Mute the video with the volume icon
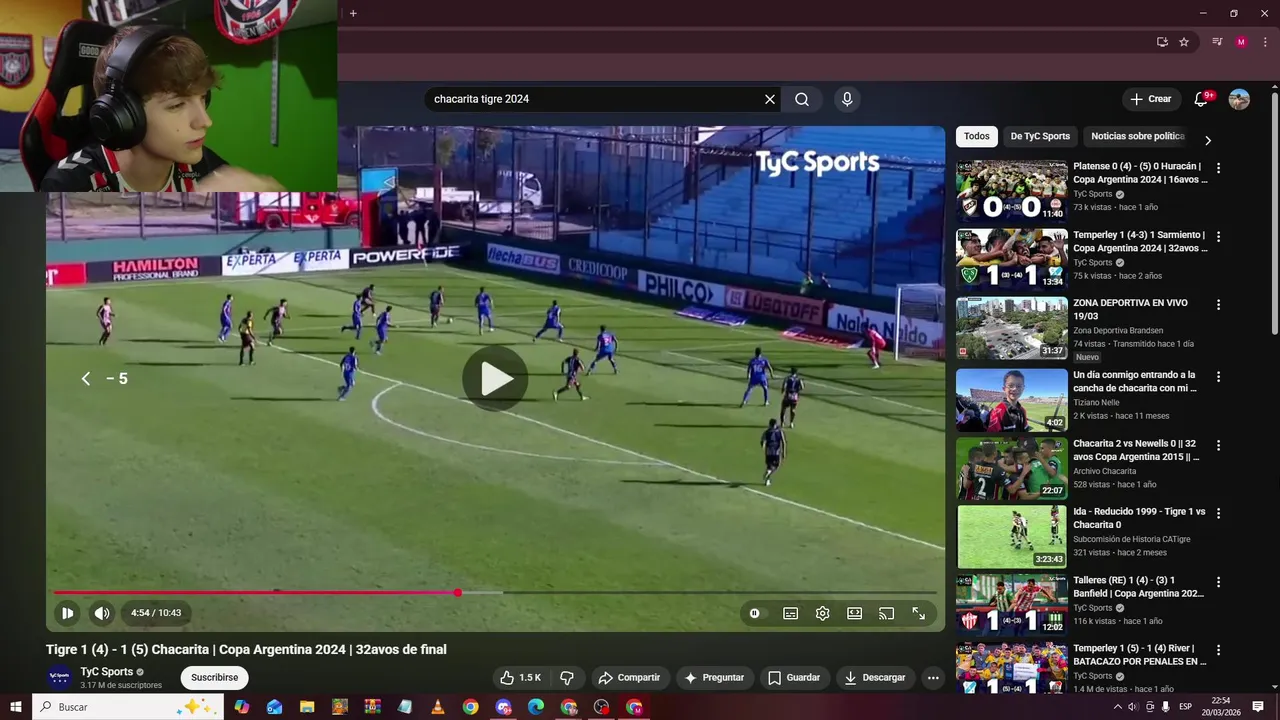1280x720 pixels. click(x=102, y=613)
